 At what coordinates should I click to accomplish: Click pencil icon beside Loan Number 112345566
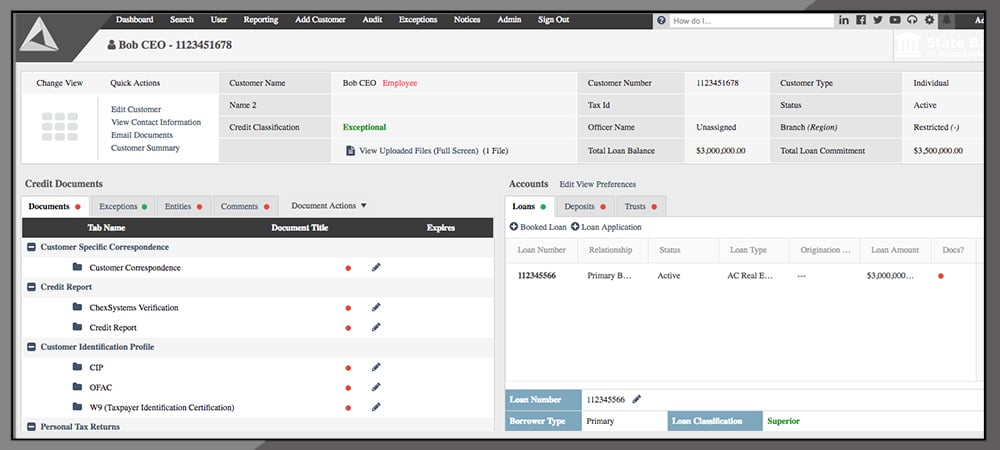point(637,400)
